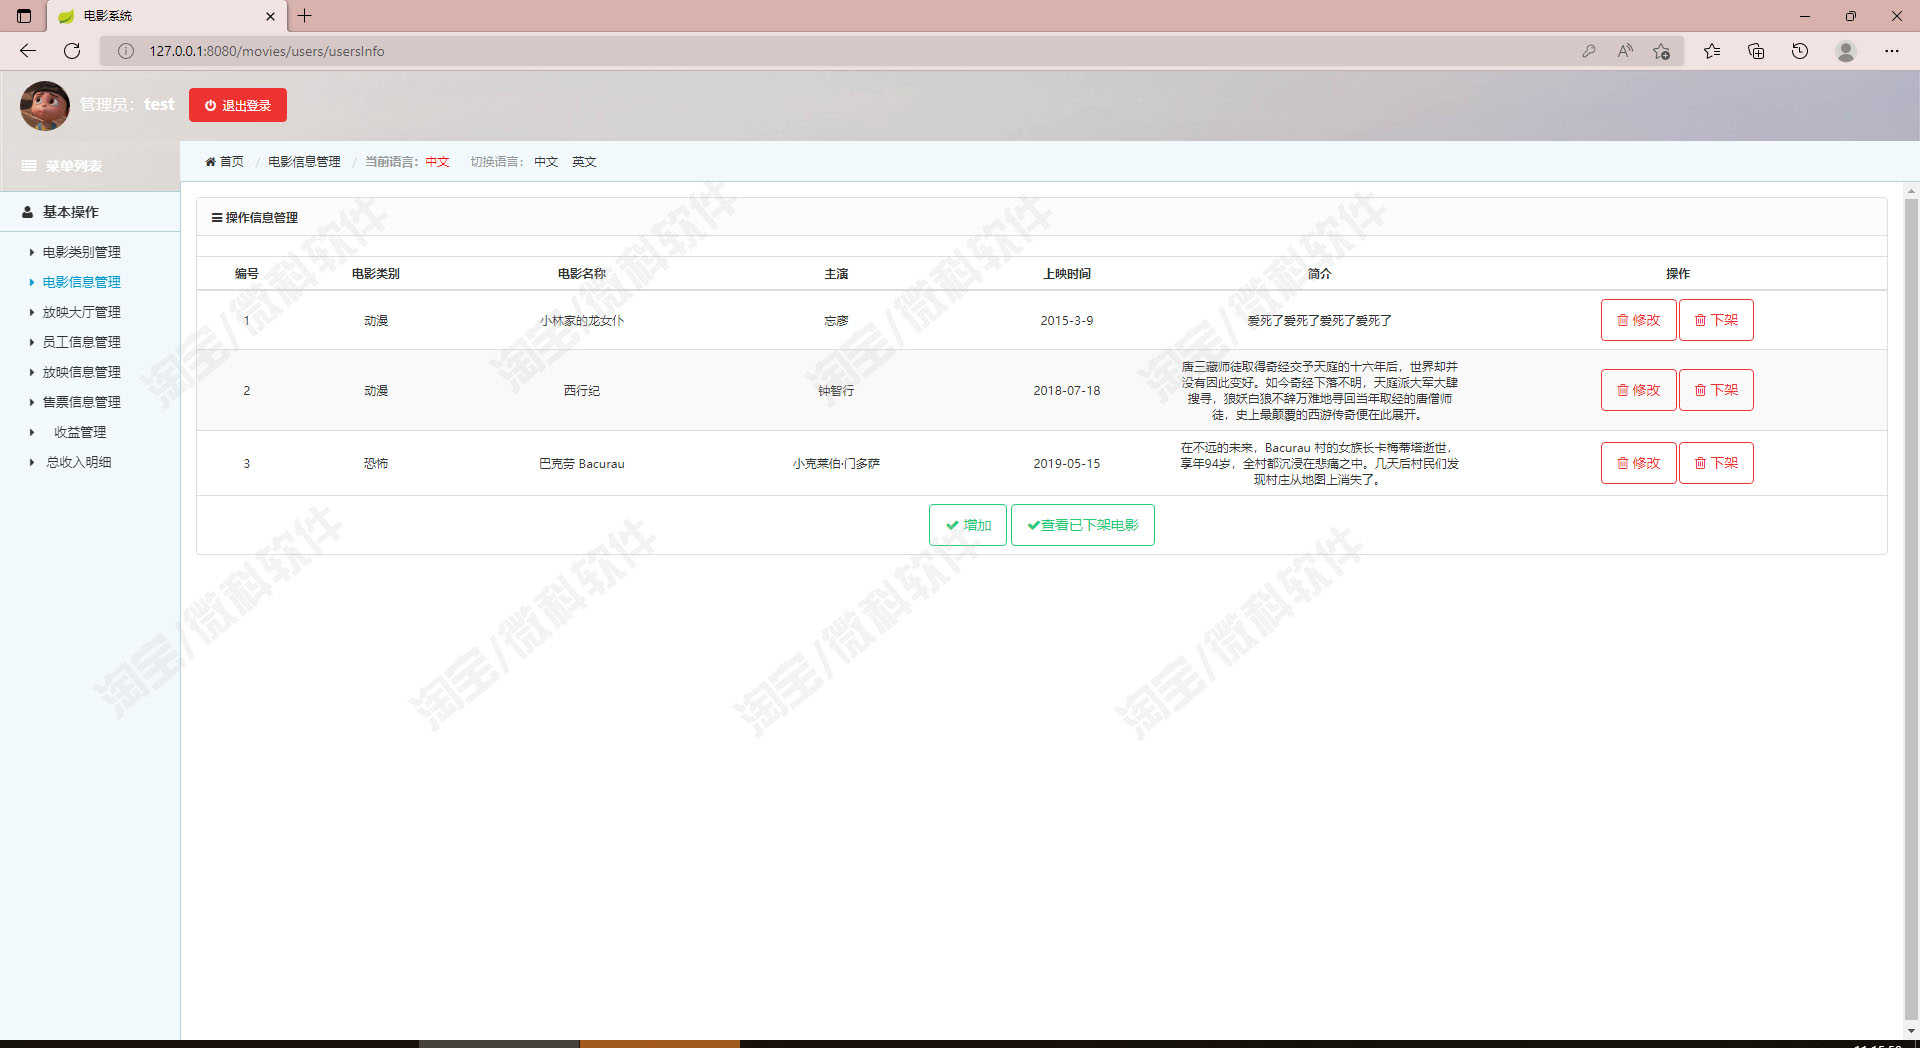The image size is (1920, 1048).
Task: Click 电影信息管理 breadcrumb
Action: pos(304,162)
